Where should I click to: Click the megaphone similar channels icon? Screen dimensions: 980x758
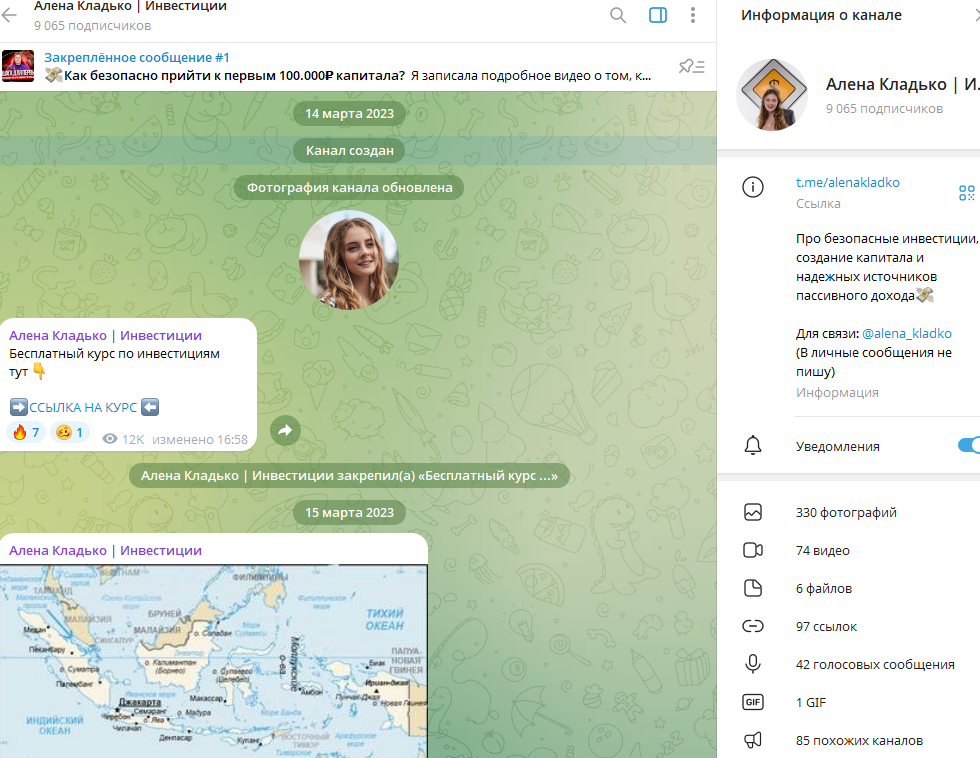753,741
